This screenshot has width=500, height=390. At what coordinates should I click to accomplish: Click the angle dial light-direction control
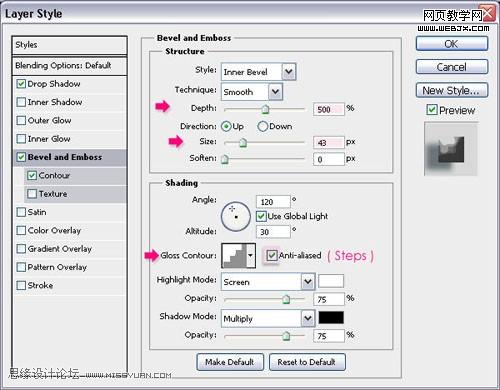point(236,216)
